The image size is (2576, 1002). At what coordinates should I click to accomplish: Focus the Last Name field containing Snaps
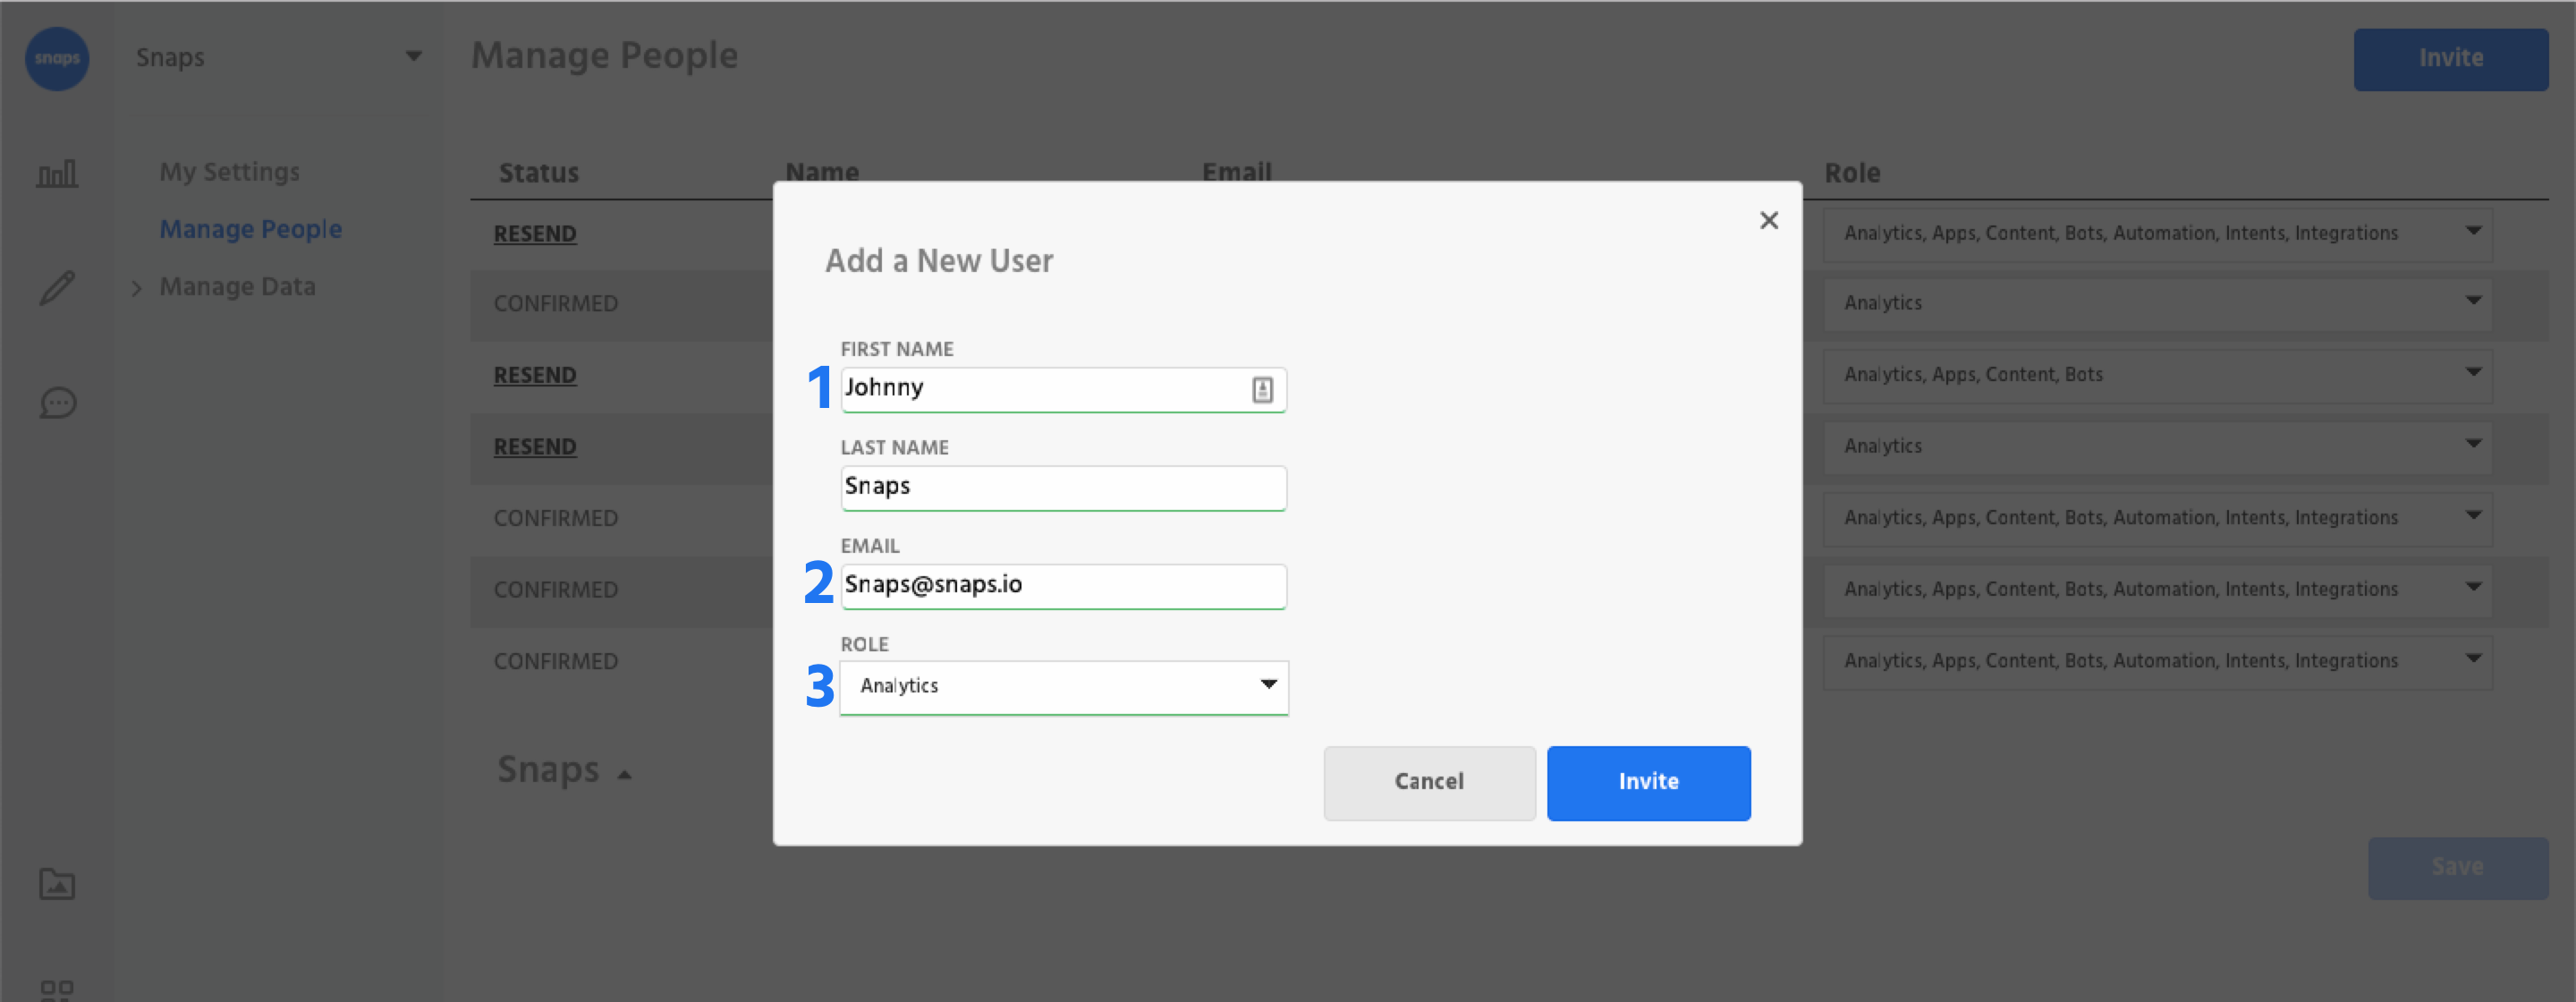click(x=1063, y=488)
